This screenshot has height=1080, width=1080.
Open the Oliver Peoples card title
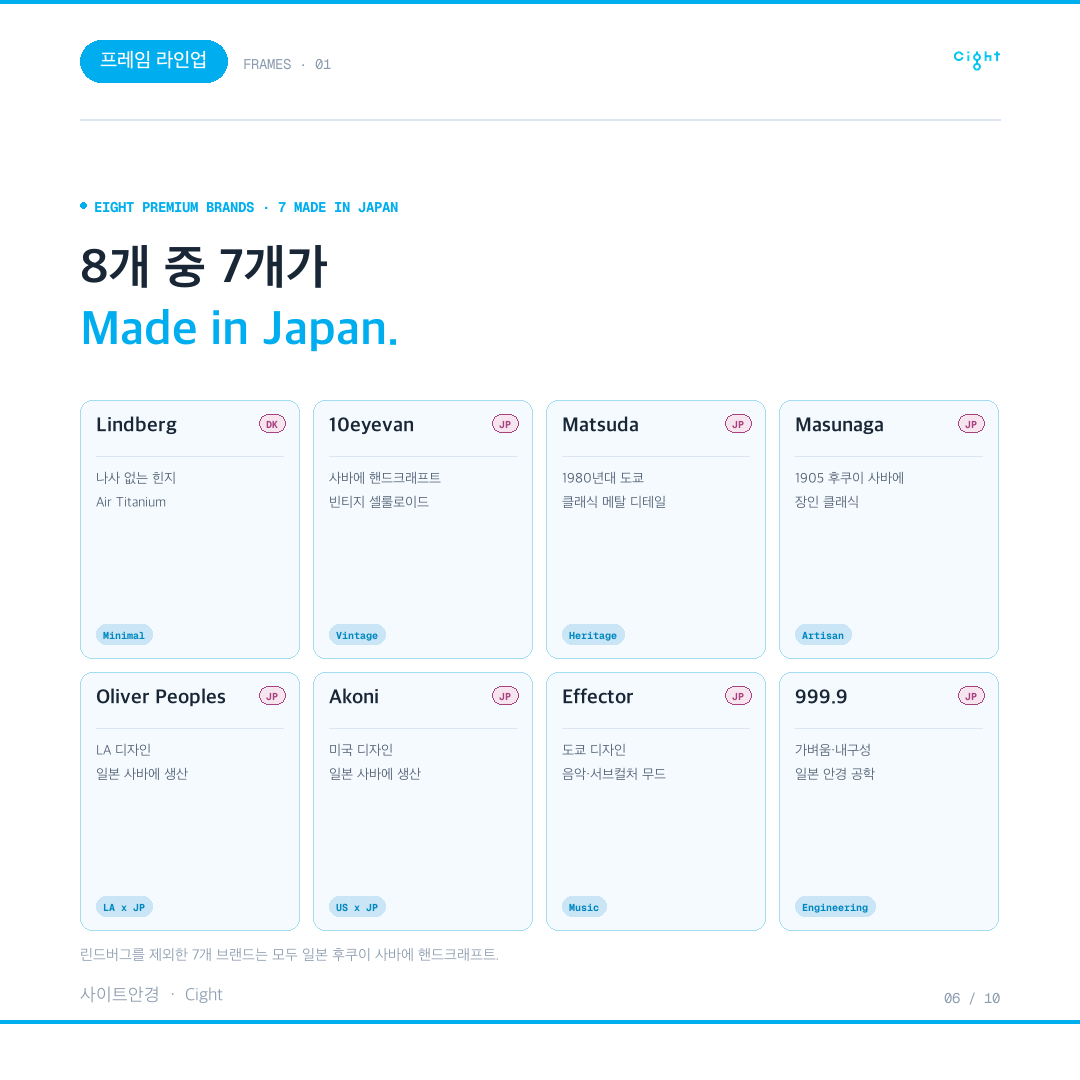[x=160, y=697]
